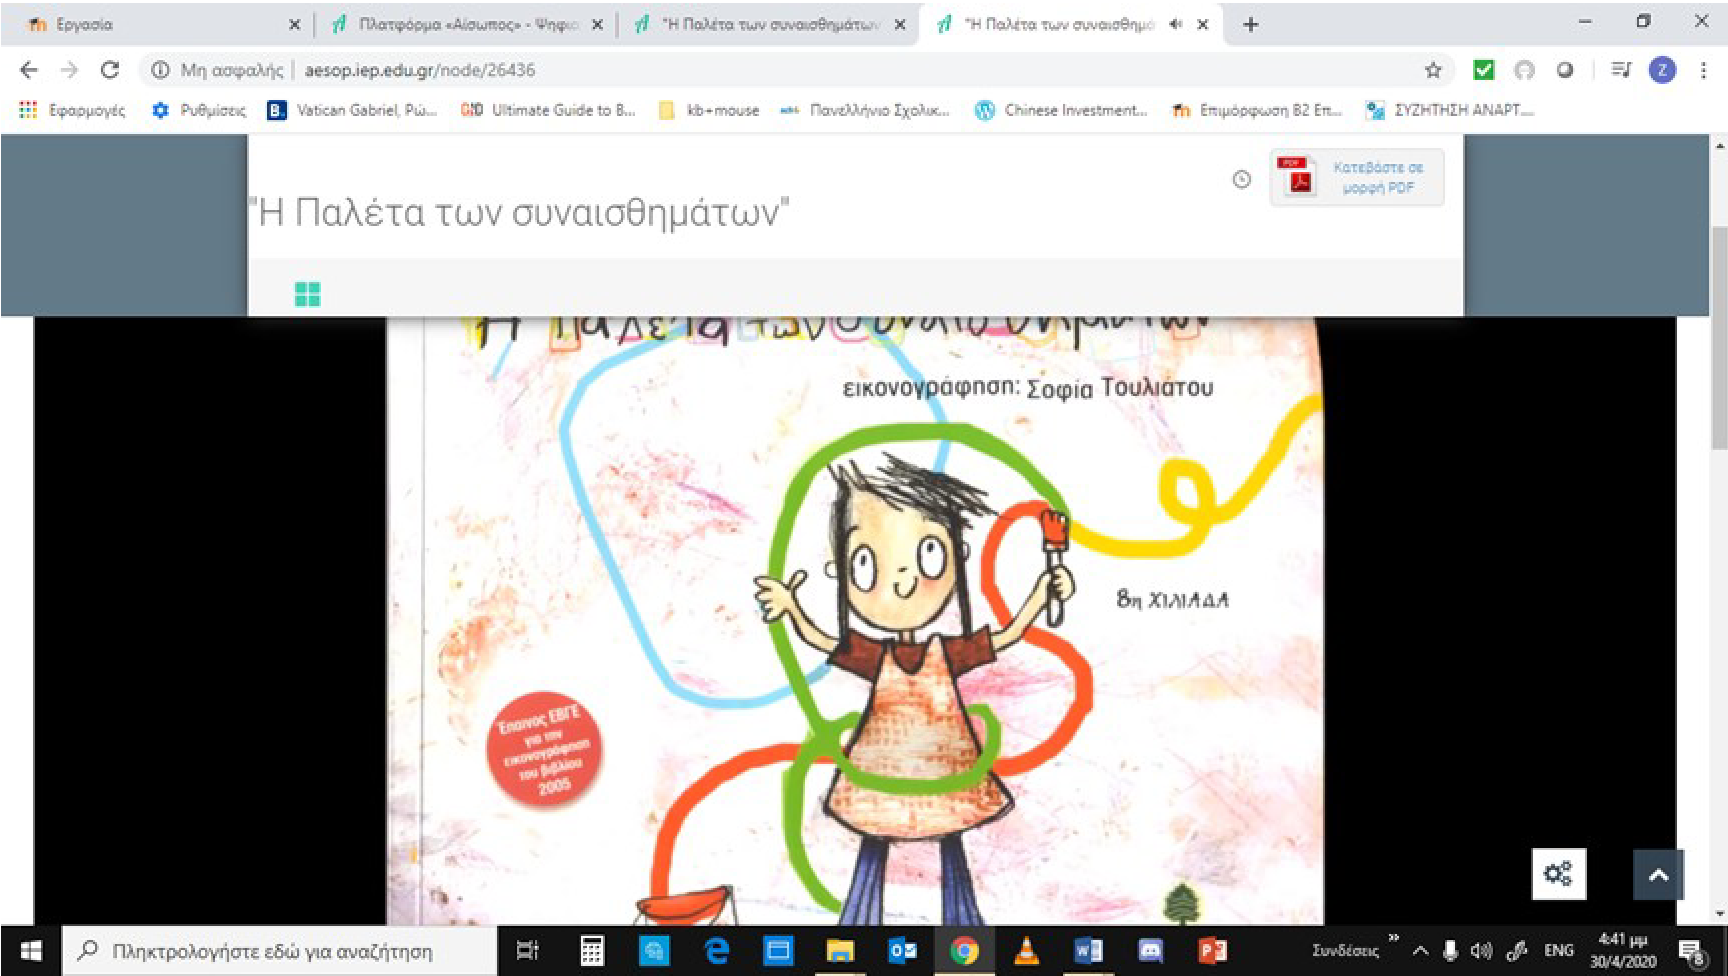Viewport: 1728px width, 976px height.
Task: Open the Windows Start menu
Action: click(31, 950)
